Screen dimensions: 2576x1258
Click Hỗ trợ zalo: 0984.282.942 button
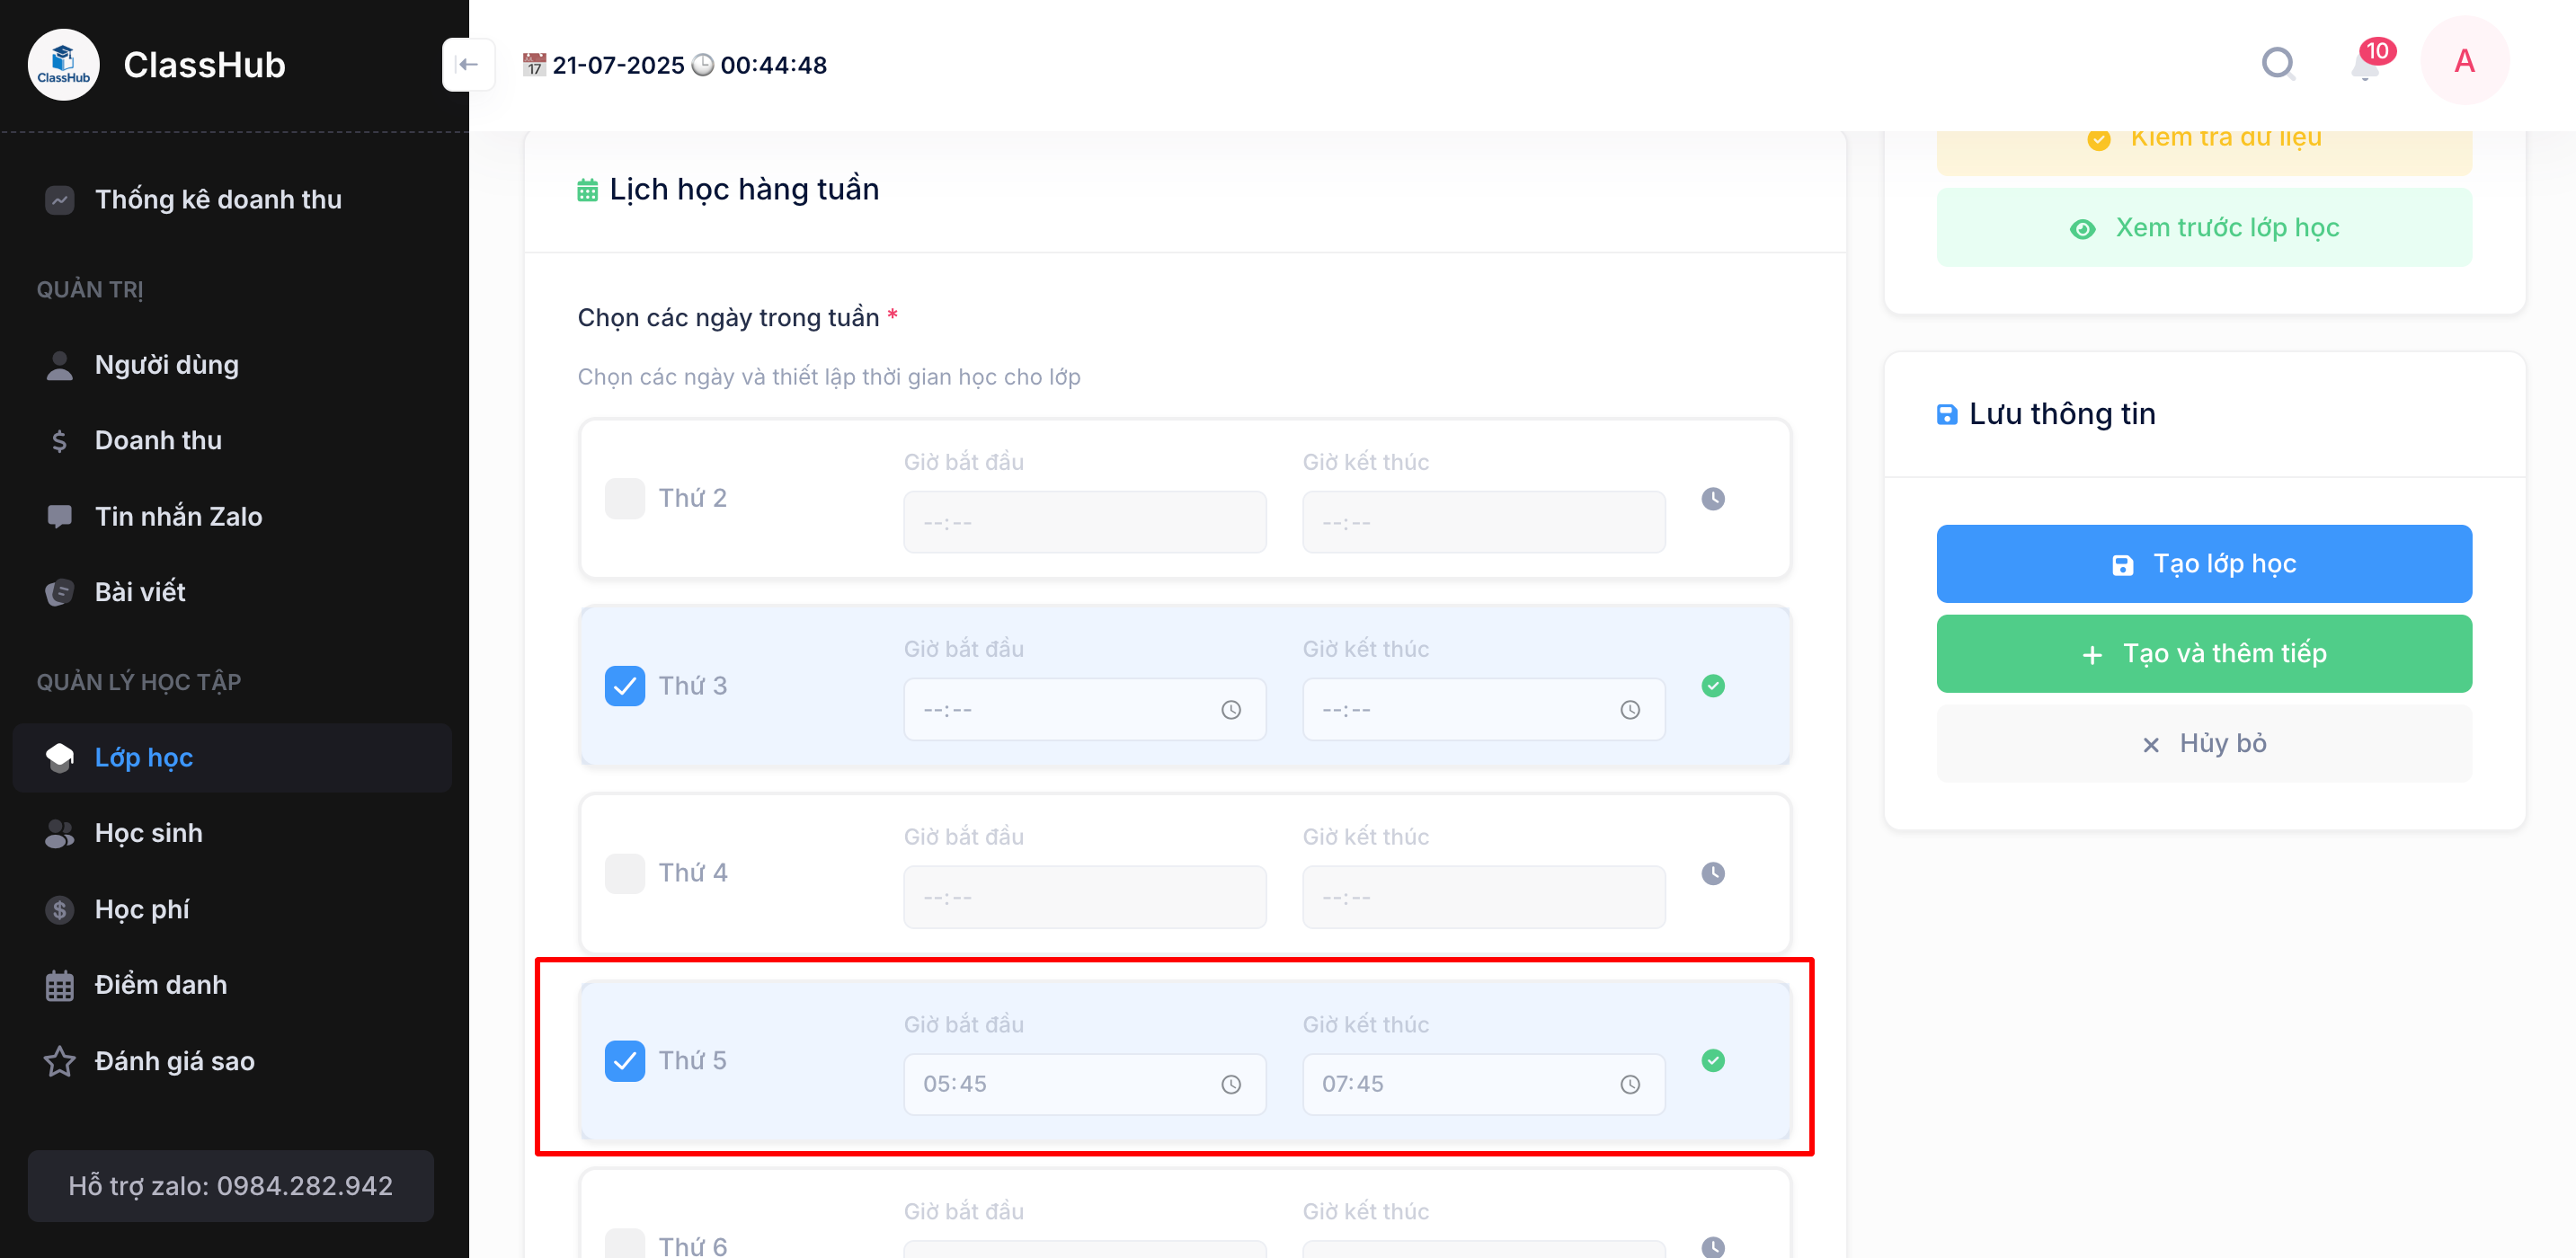pos(230,1185)
